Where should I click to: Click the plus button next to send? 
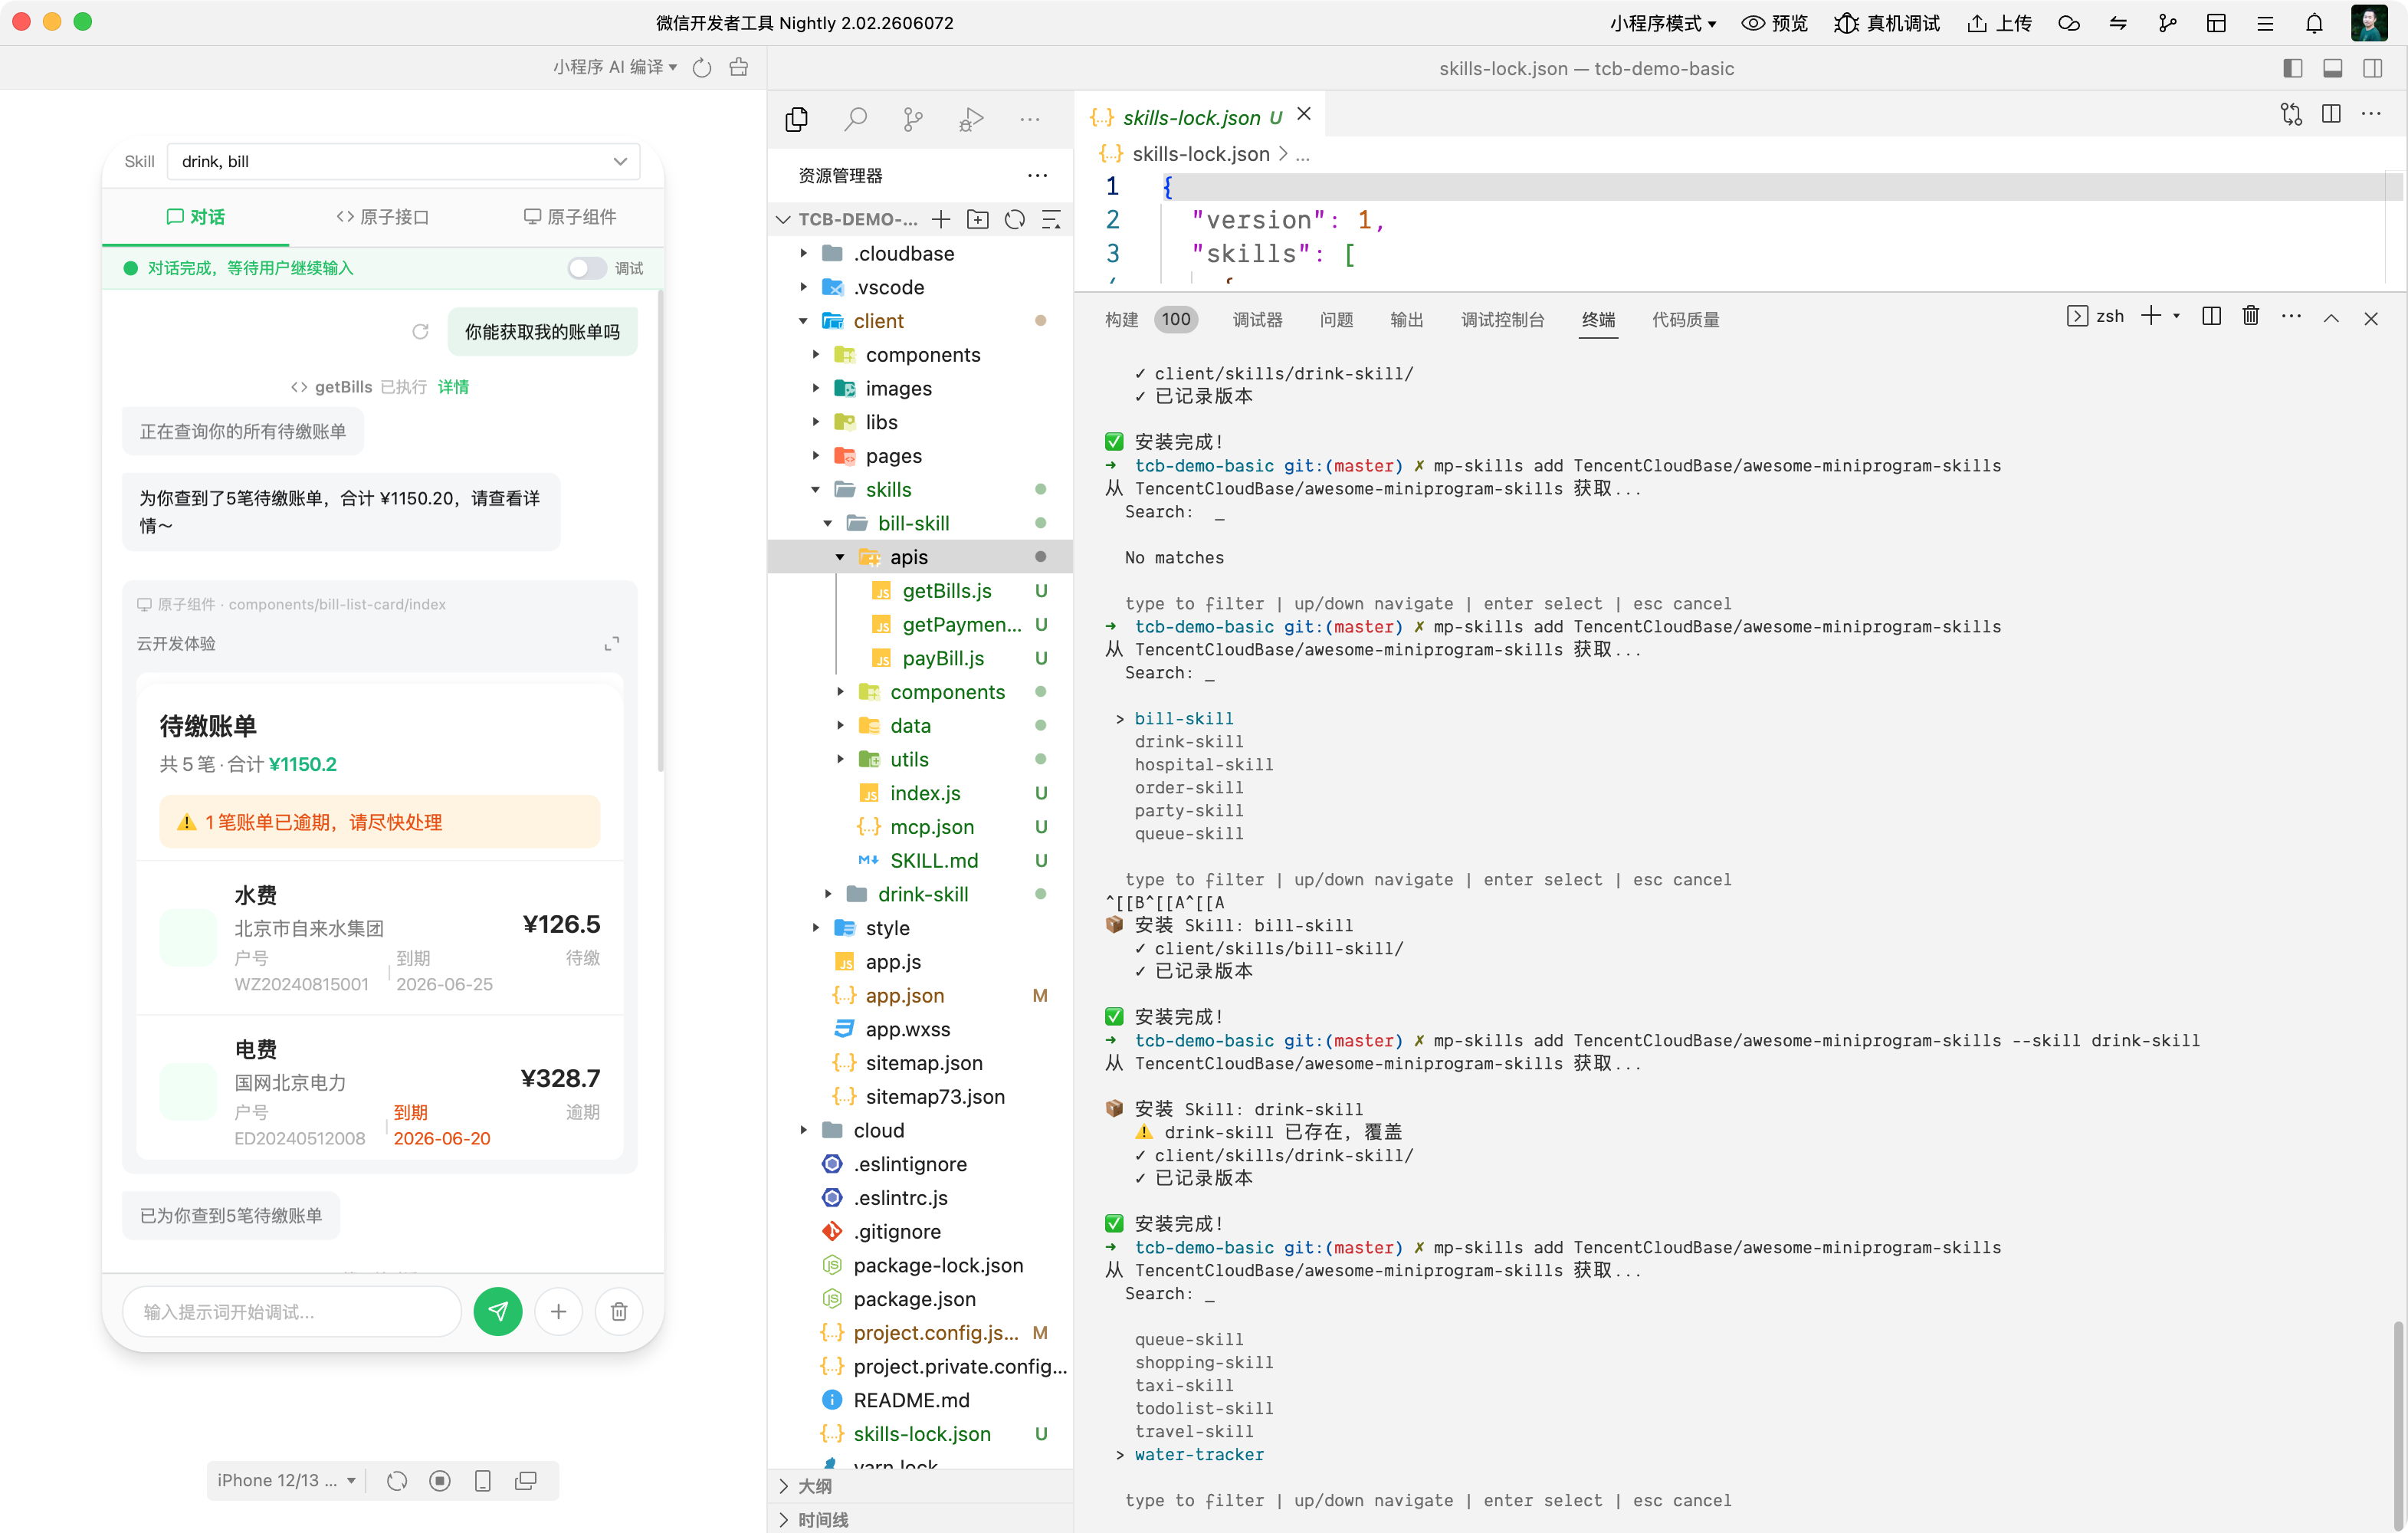click(558, 1311)
